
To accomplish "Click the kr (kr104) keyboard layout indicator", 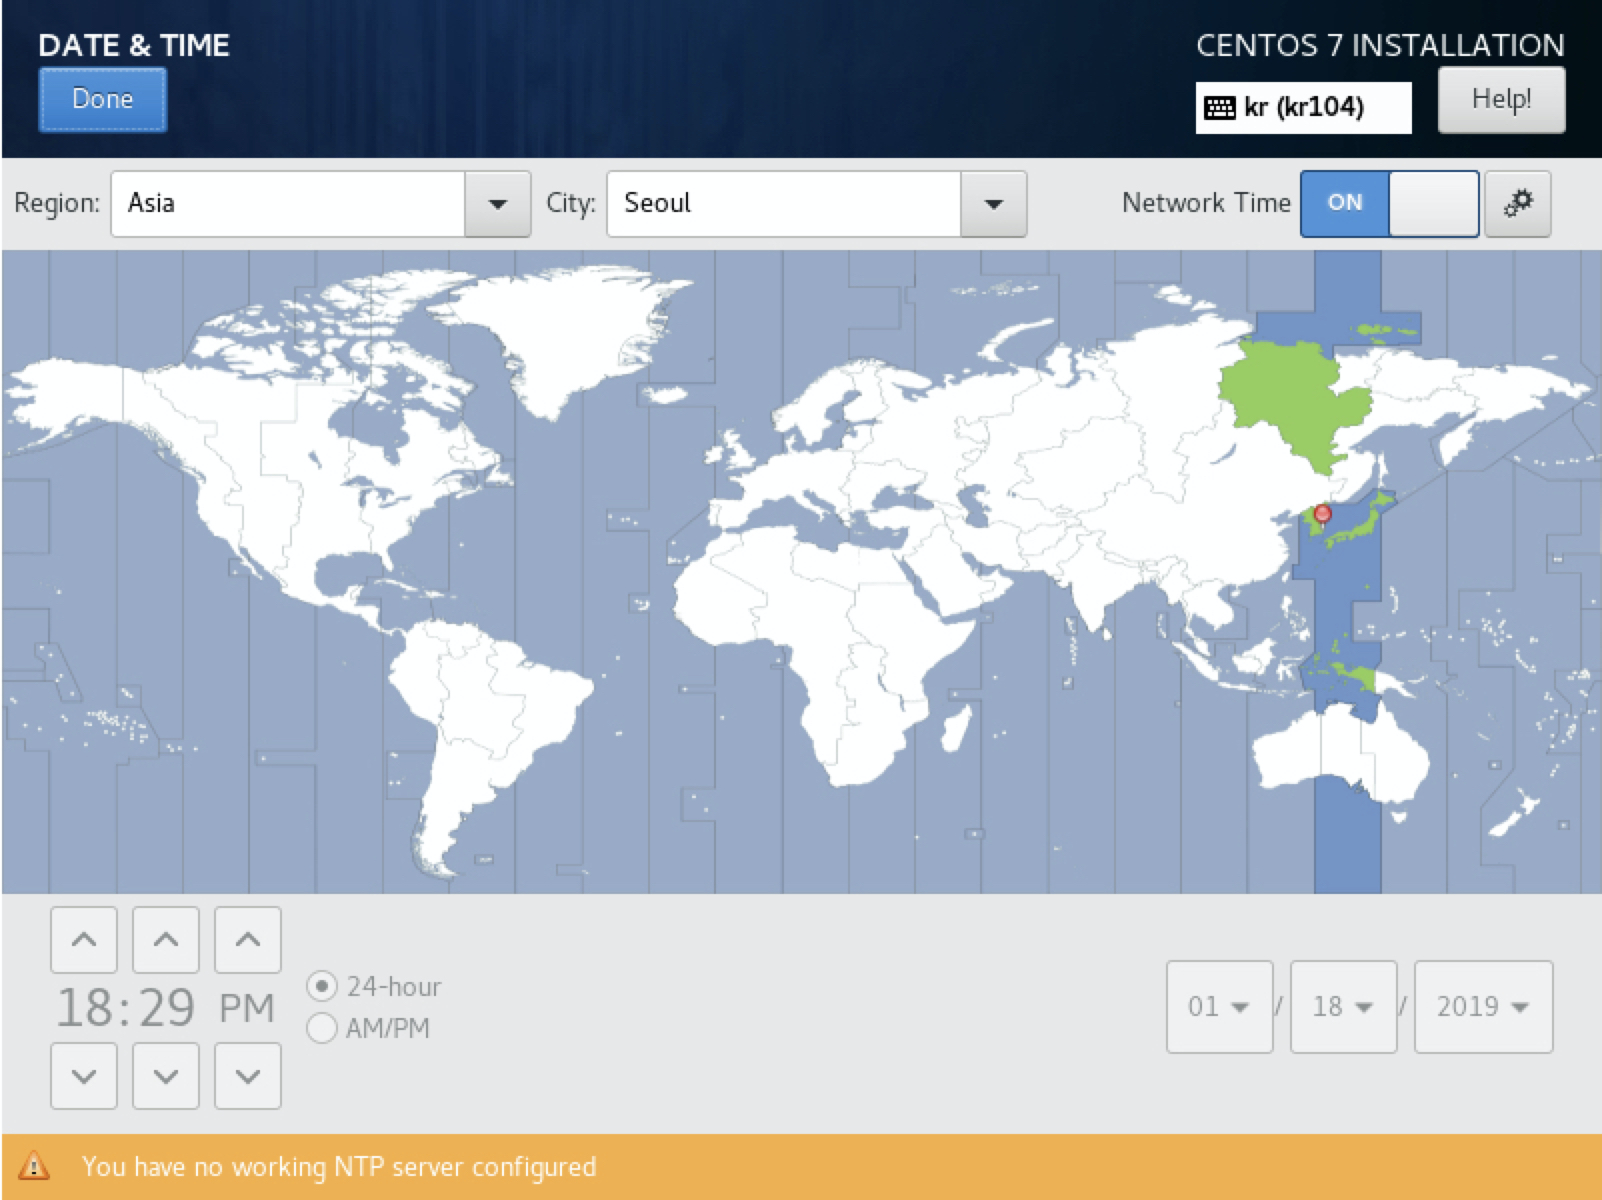I will tap(1303, 107).
